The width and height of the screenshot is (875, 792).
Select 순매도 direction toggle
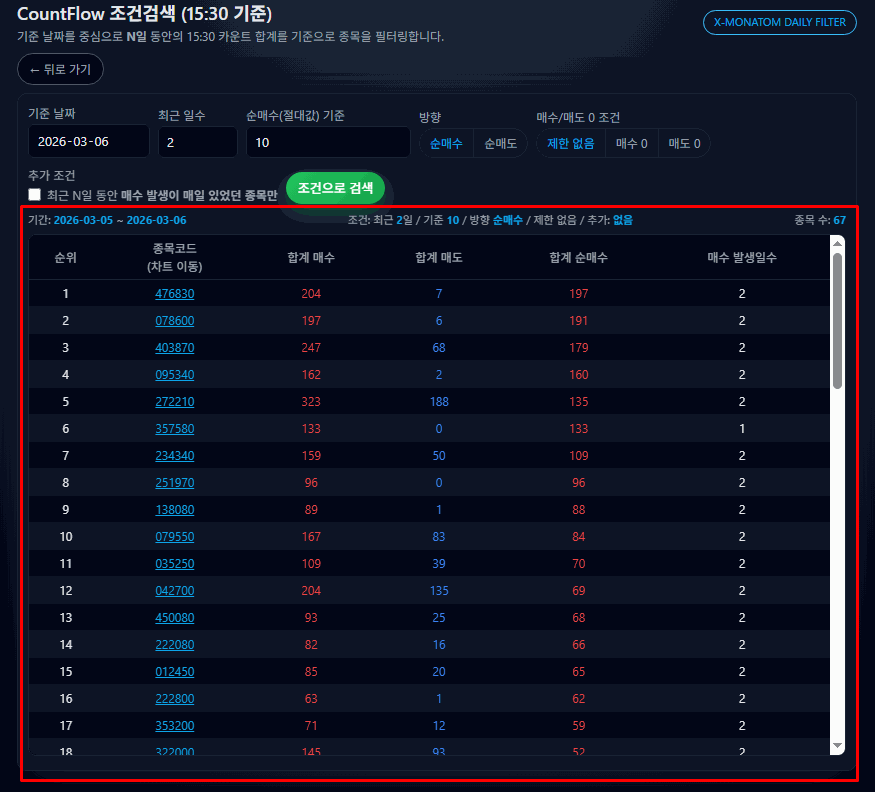[x=500, y=143]
